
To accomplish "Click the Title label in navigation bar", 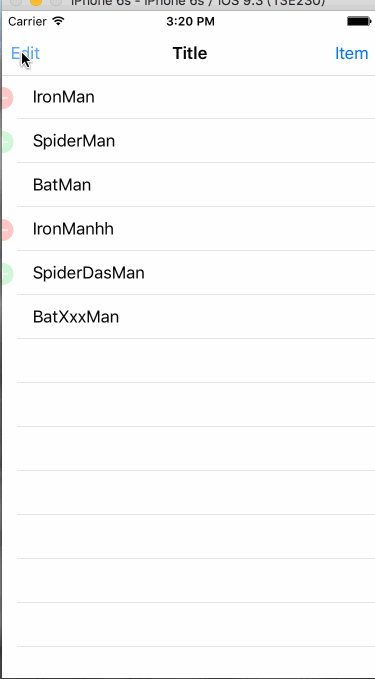I will 190,53.
